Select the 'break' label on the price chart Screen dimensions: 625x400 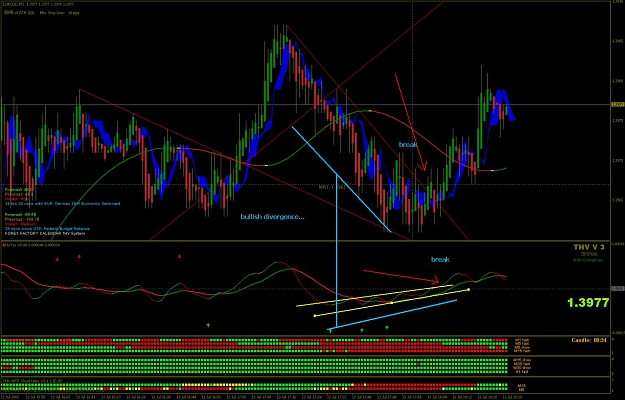point(408,145)
